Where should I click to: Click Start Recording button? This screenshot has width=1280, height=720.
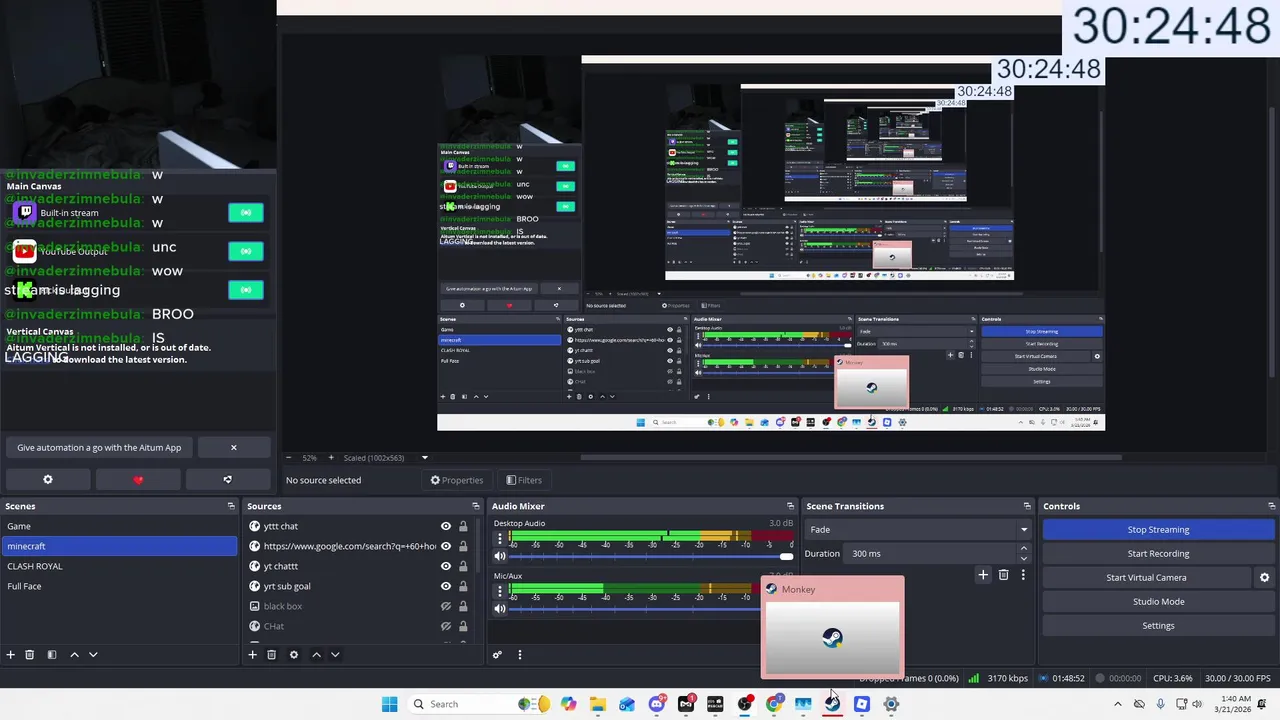click(1159, 553)
